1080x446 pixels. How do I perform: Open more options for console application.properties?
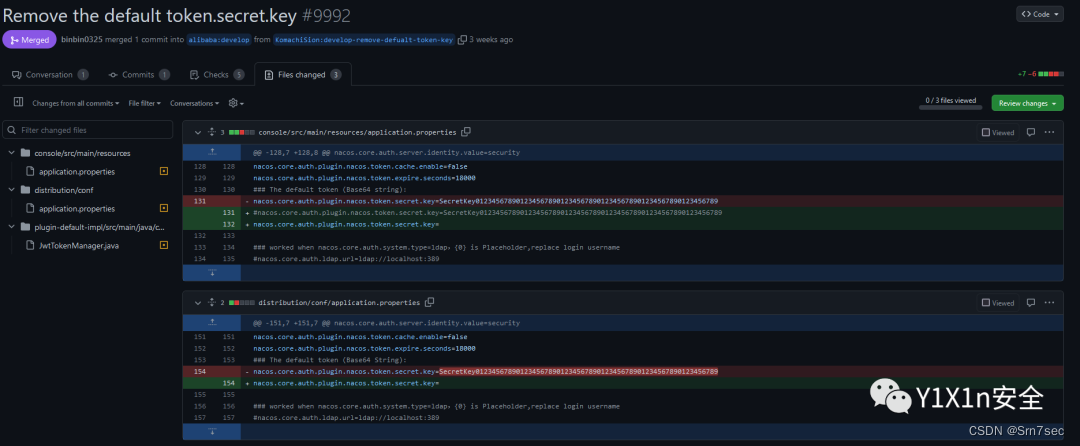[1049, 132]
